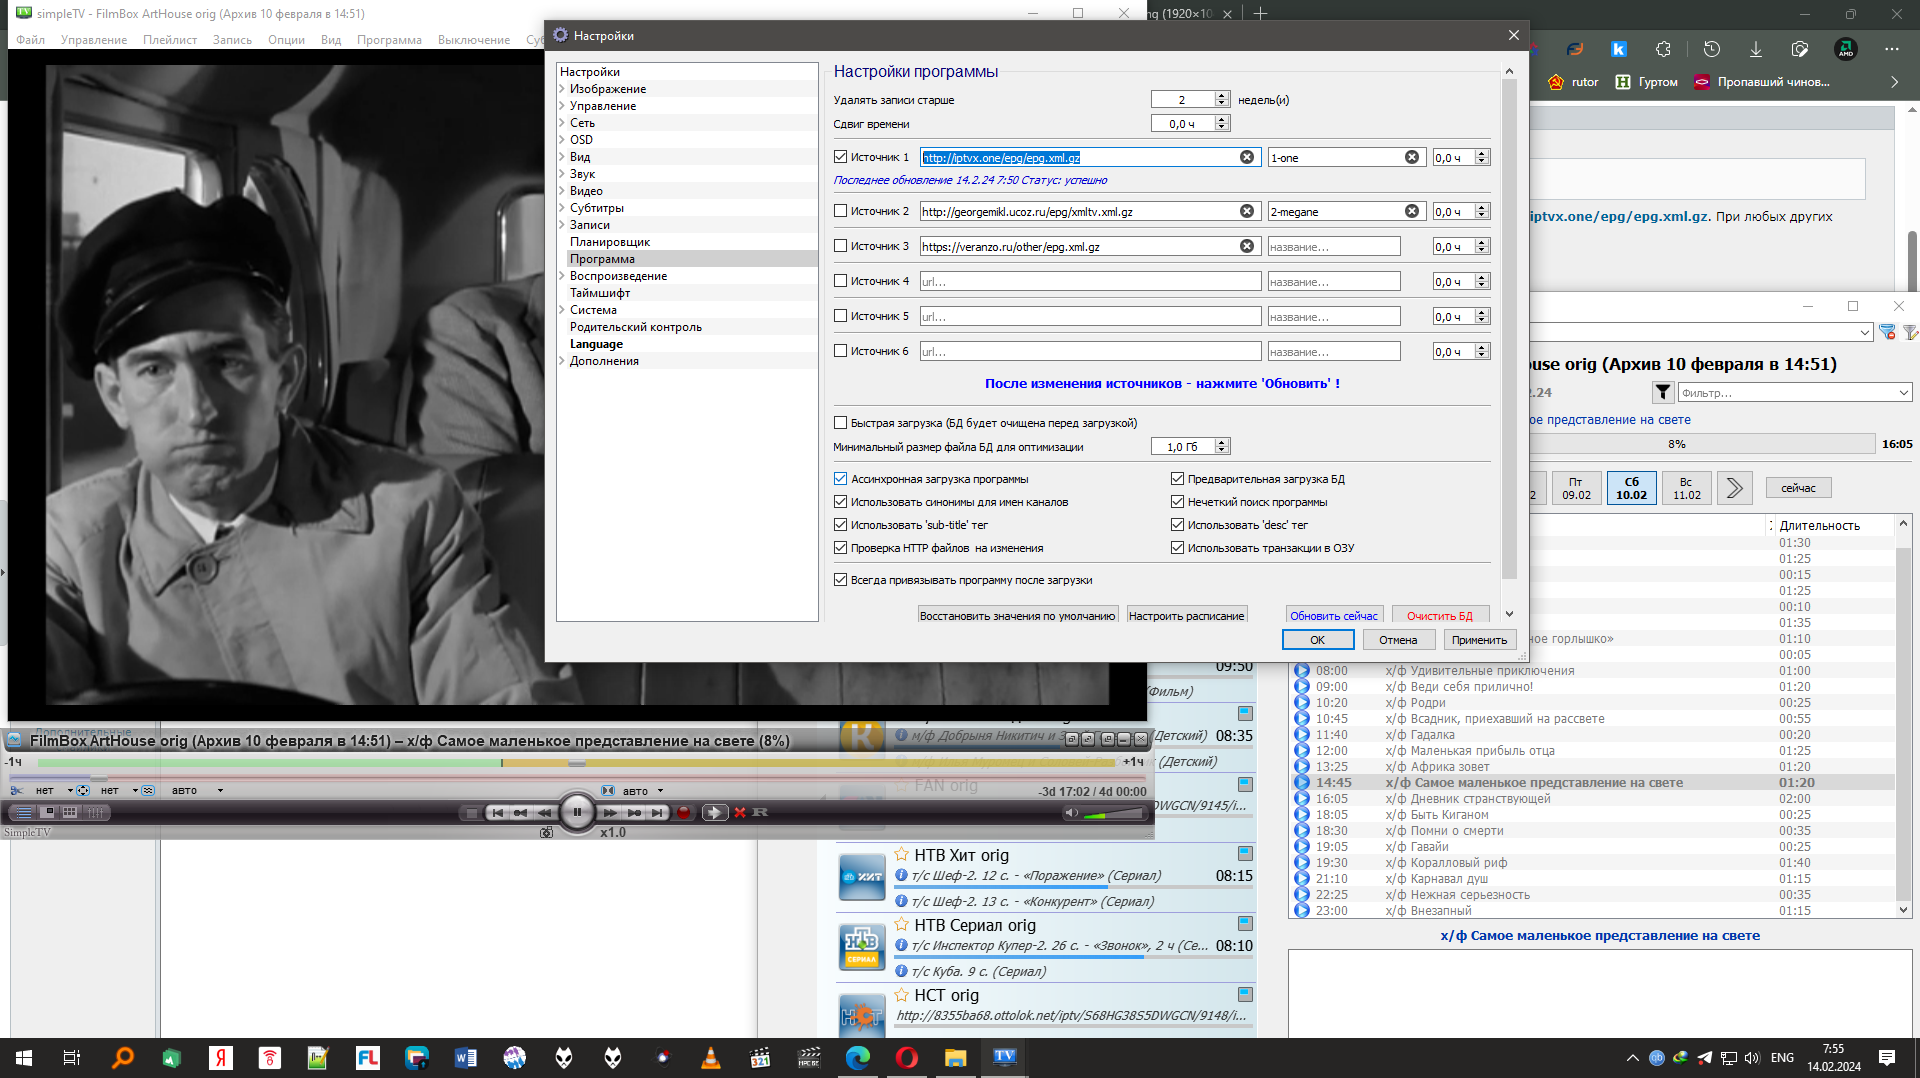Click the equalizer sliders icon in player

point(96,812)
